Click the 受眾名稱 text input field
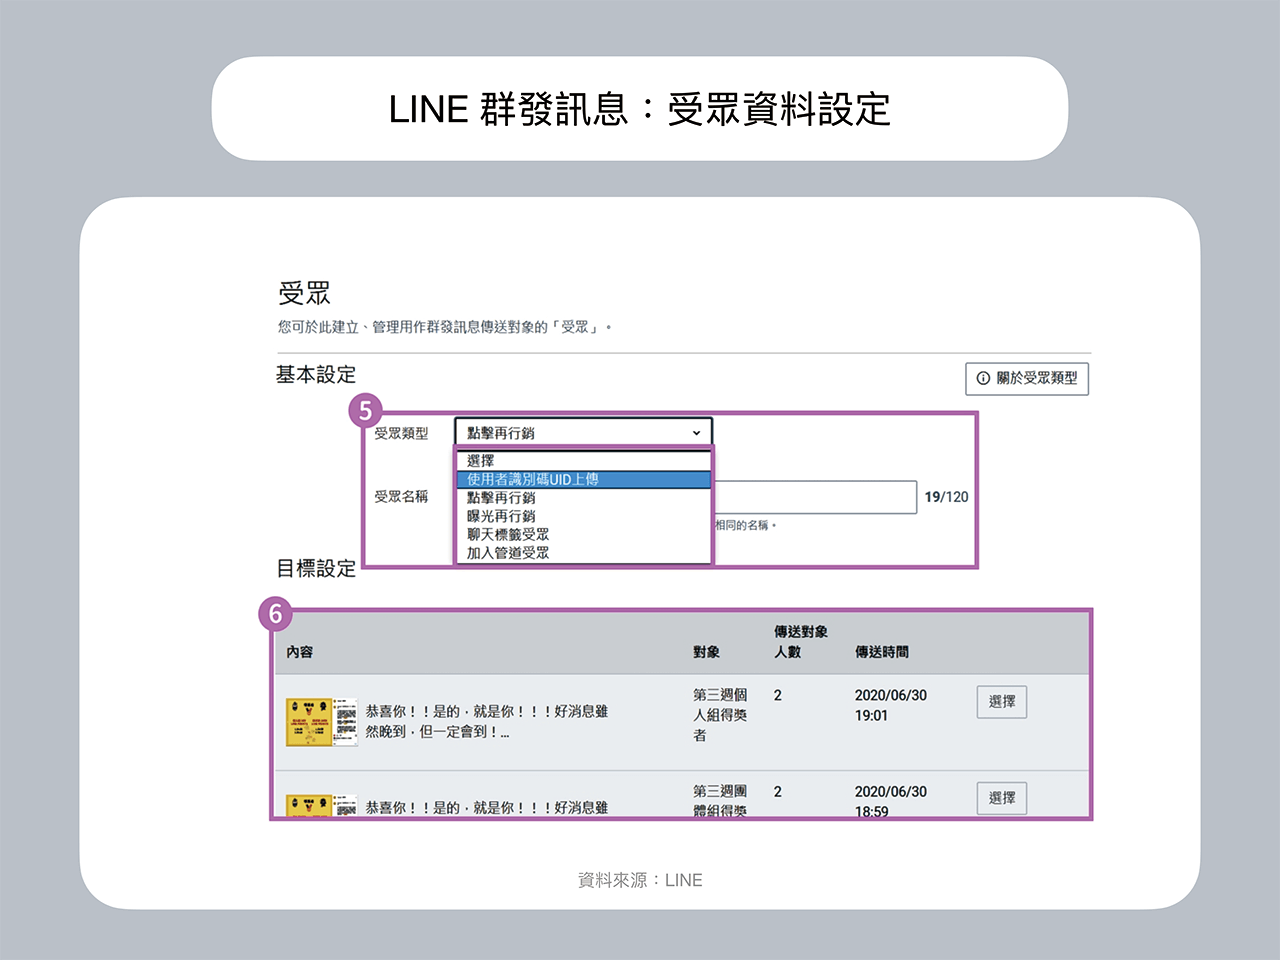 (x=815, y=497)
